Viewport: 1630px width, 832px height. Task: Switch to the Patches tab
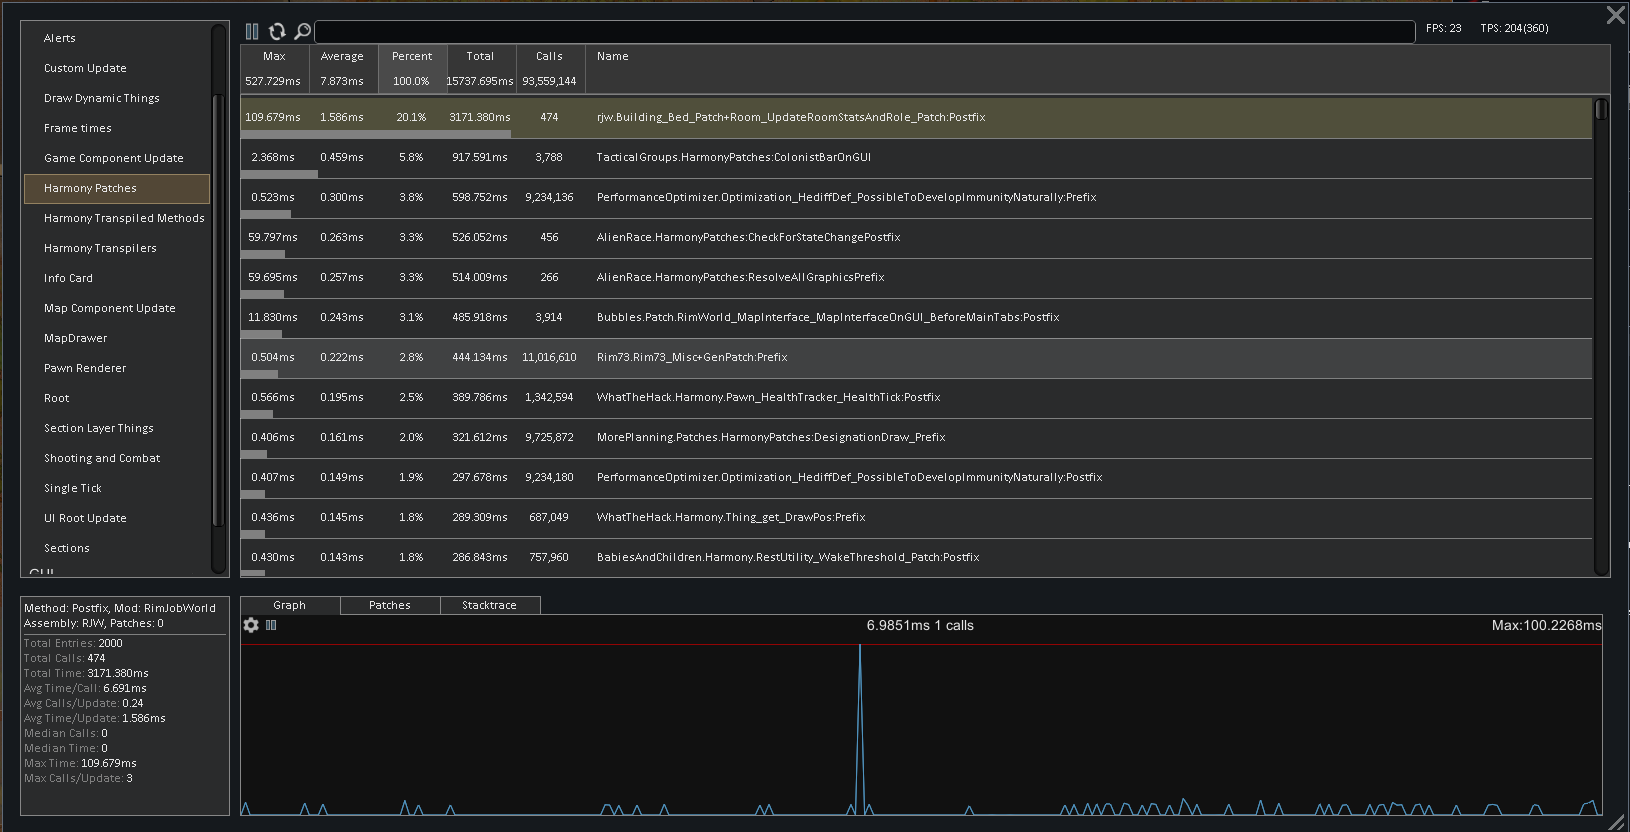pos(390,605)
